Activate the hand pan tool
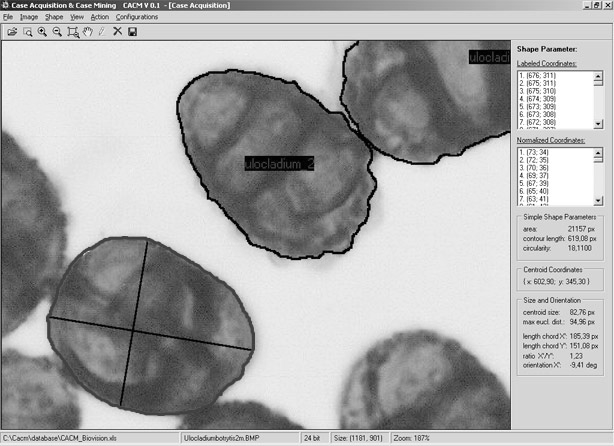 (x=88, y=32)
